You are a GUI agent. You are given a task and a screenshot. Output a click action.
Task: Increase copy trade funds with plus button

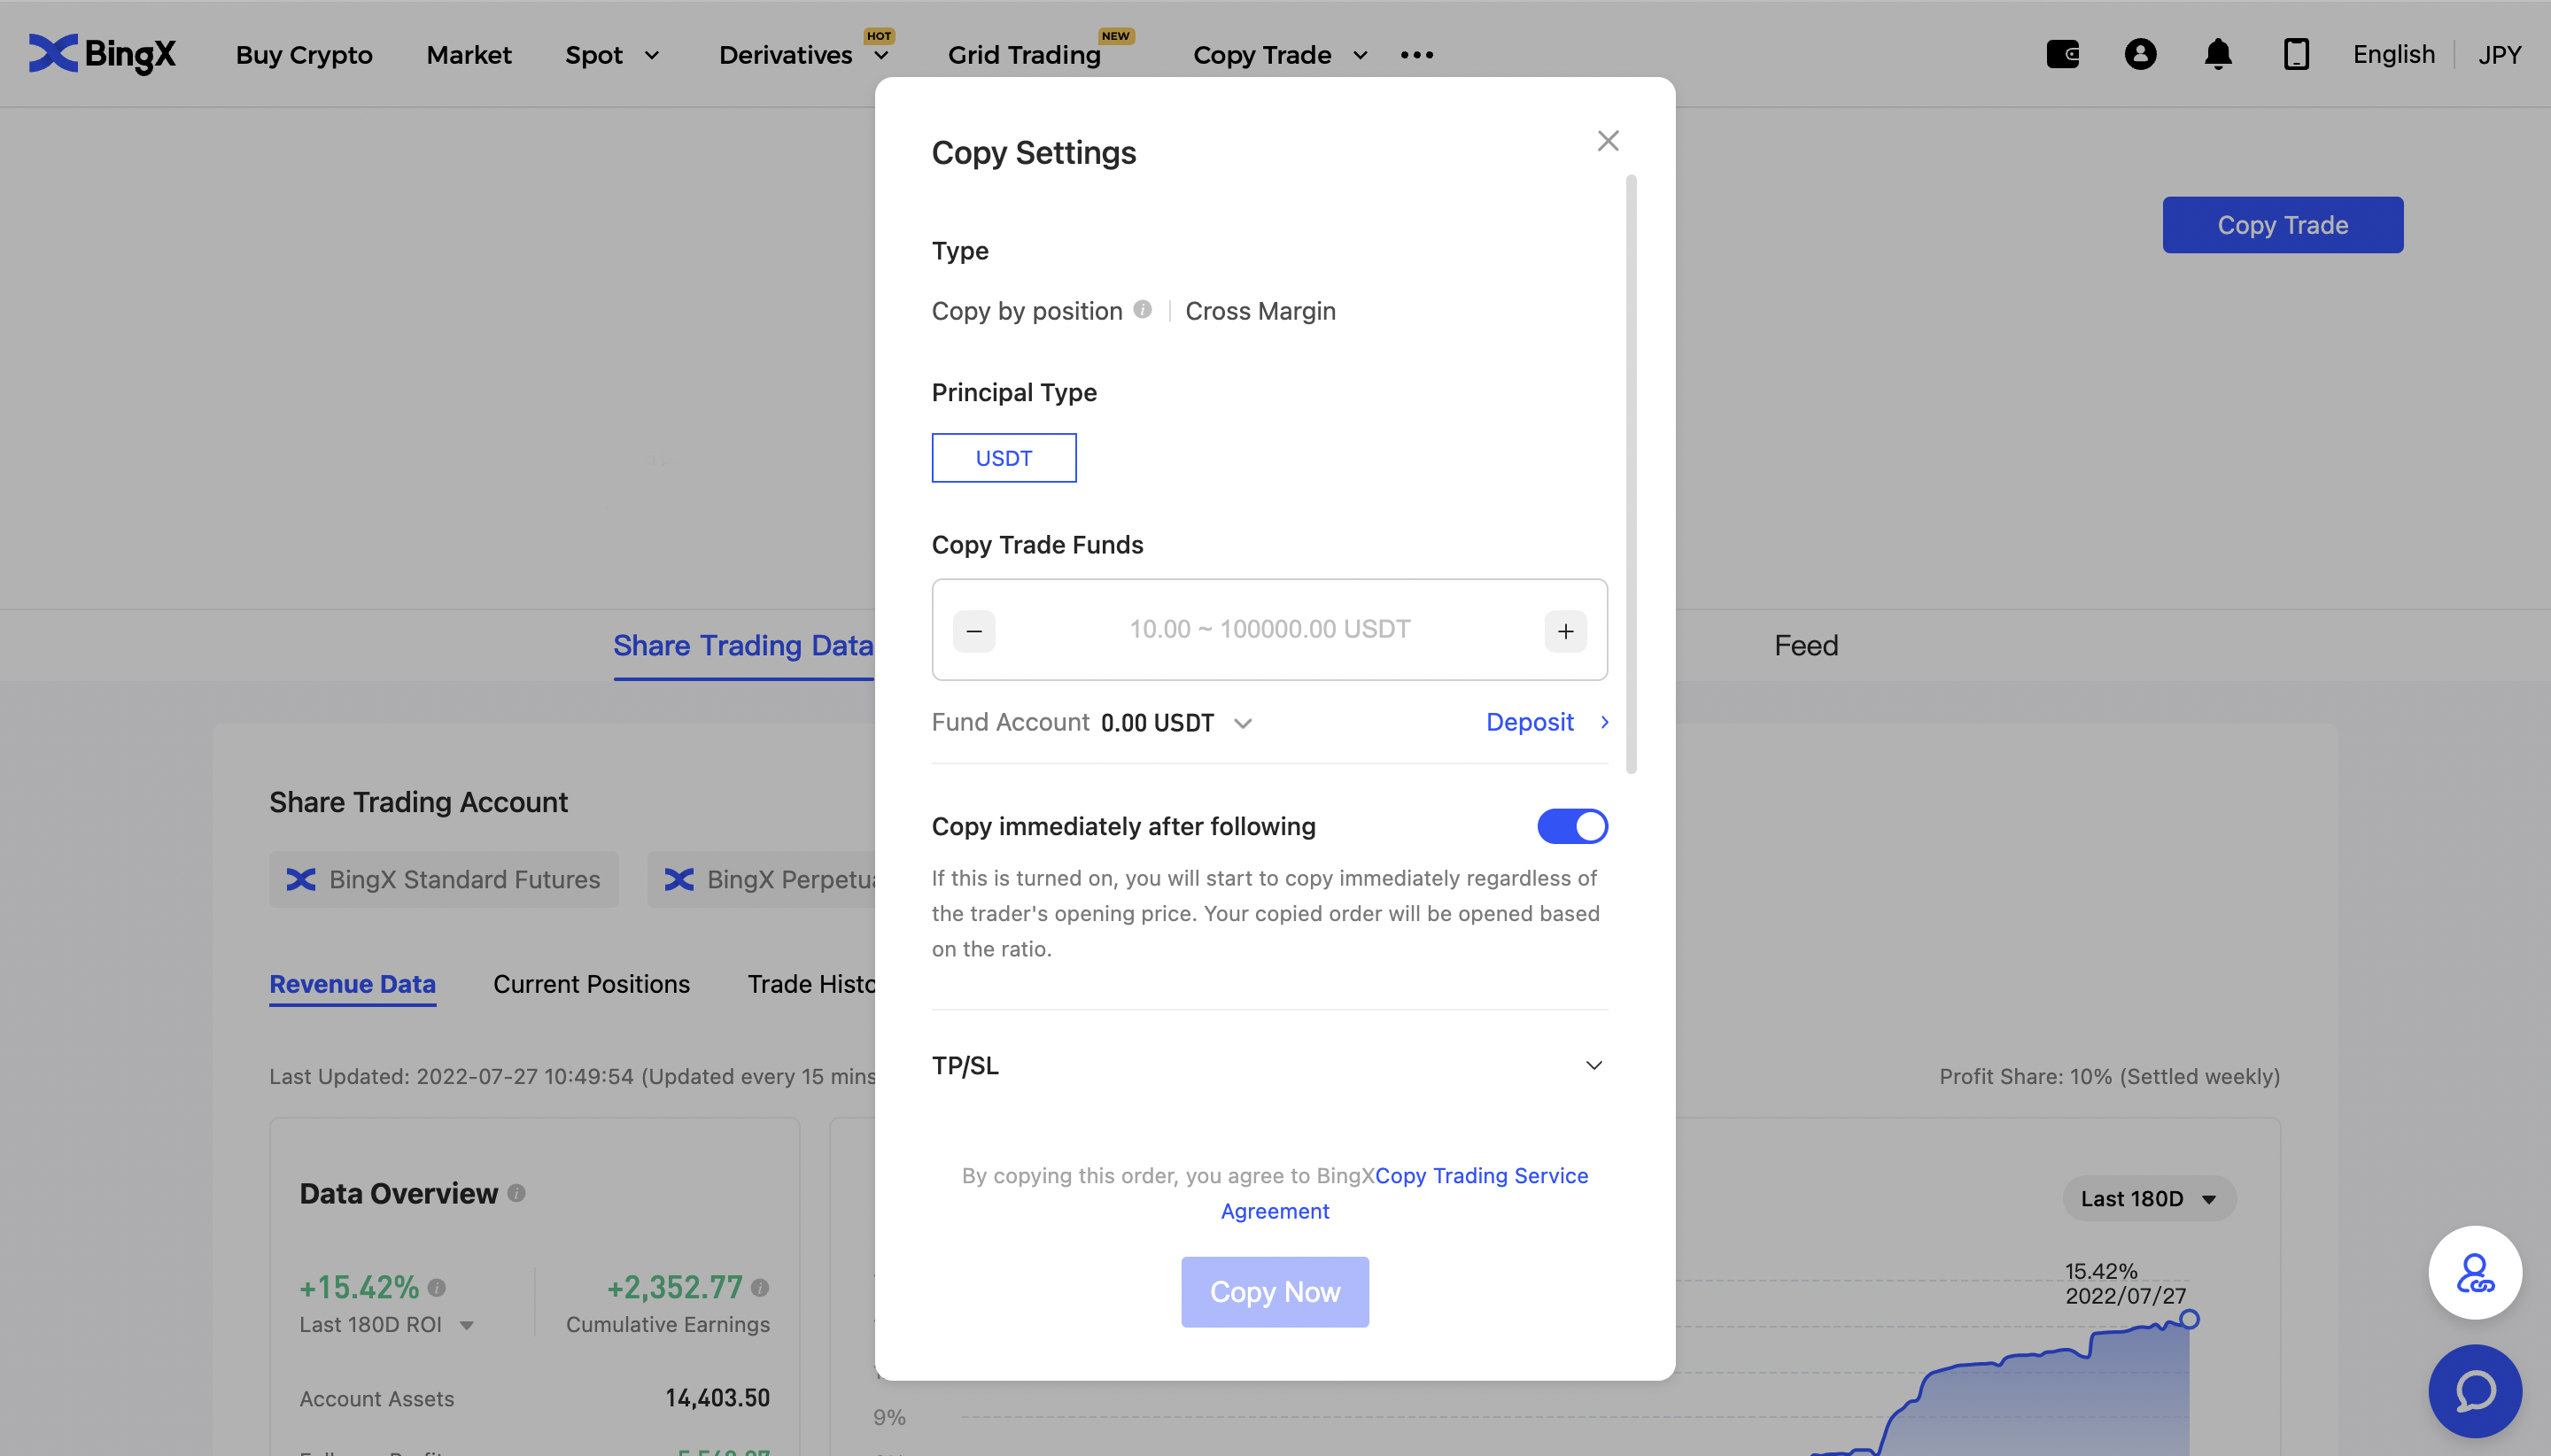(x=1565, y=631)
